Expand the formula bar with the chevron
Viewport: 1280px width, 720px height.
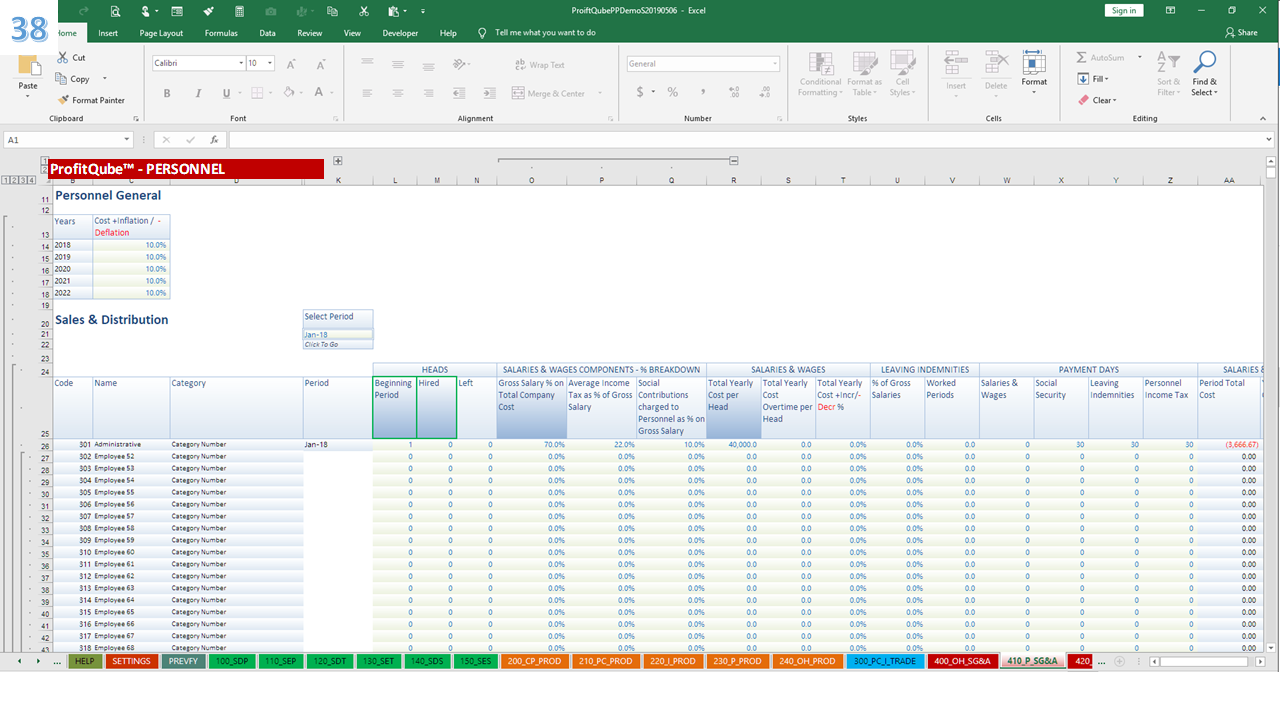click(x=1270, y=140)
